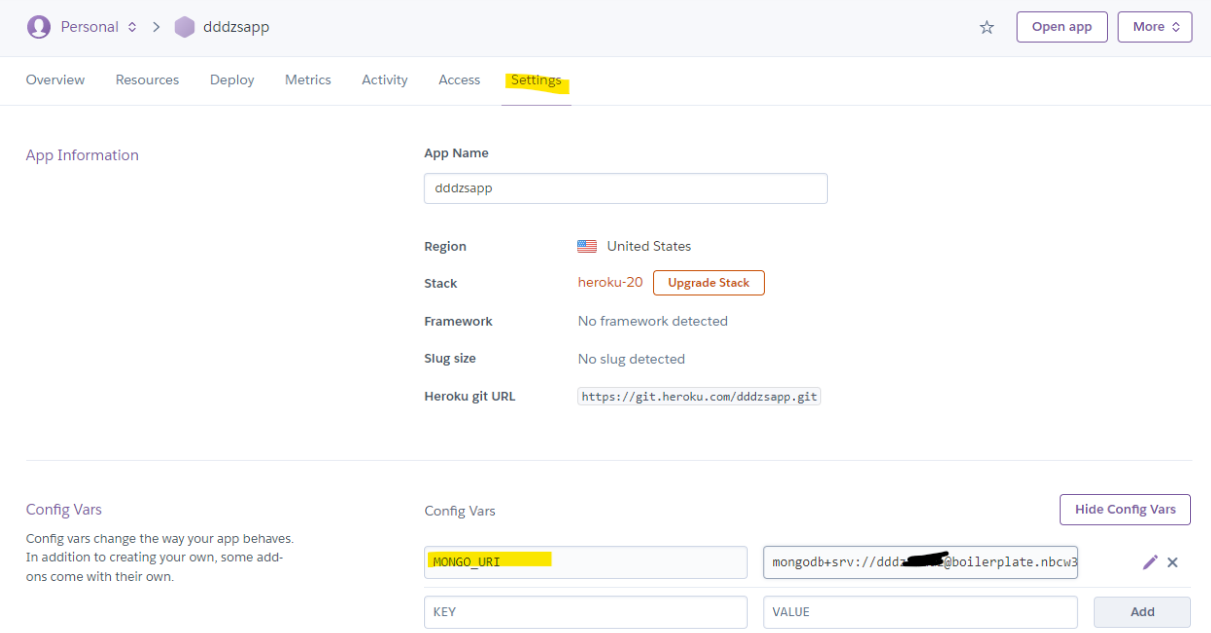The height and width of the screenshot is (633, 1211).
Task: Switch to the Resources tab
Action: (147, 80)
